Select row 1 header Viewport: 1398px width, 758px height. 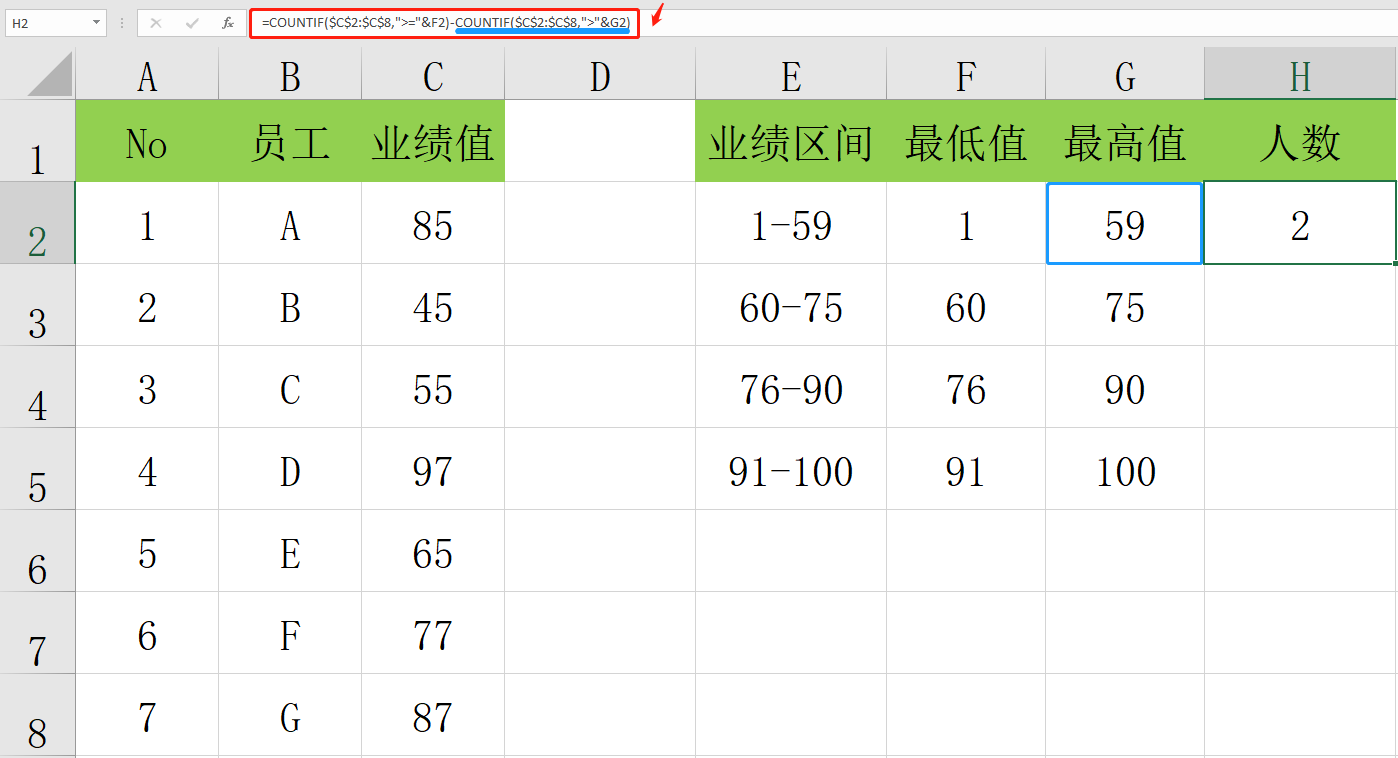pyautogui.click(x=37, y=141)
